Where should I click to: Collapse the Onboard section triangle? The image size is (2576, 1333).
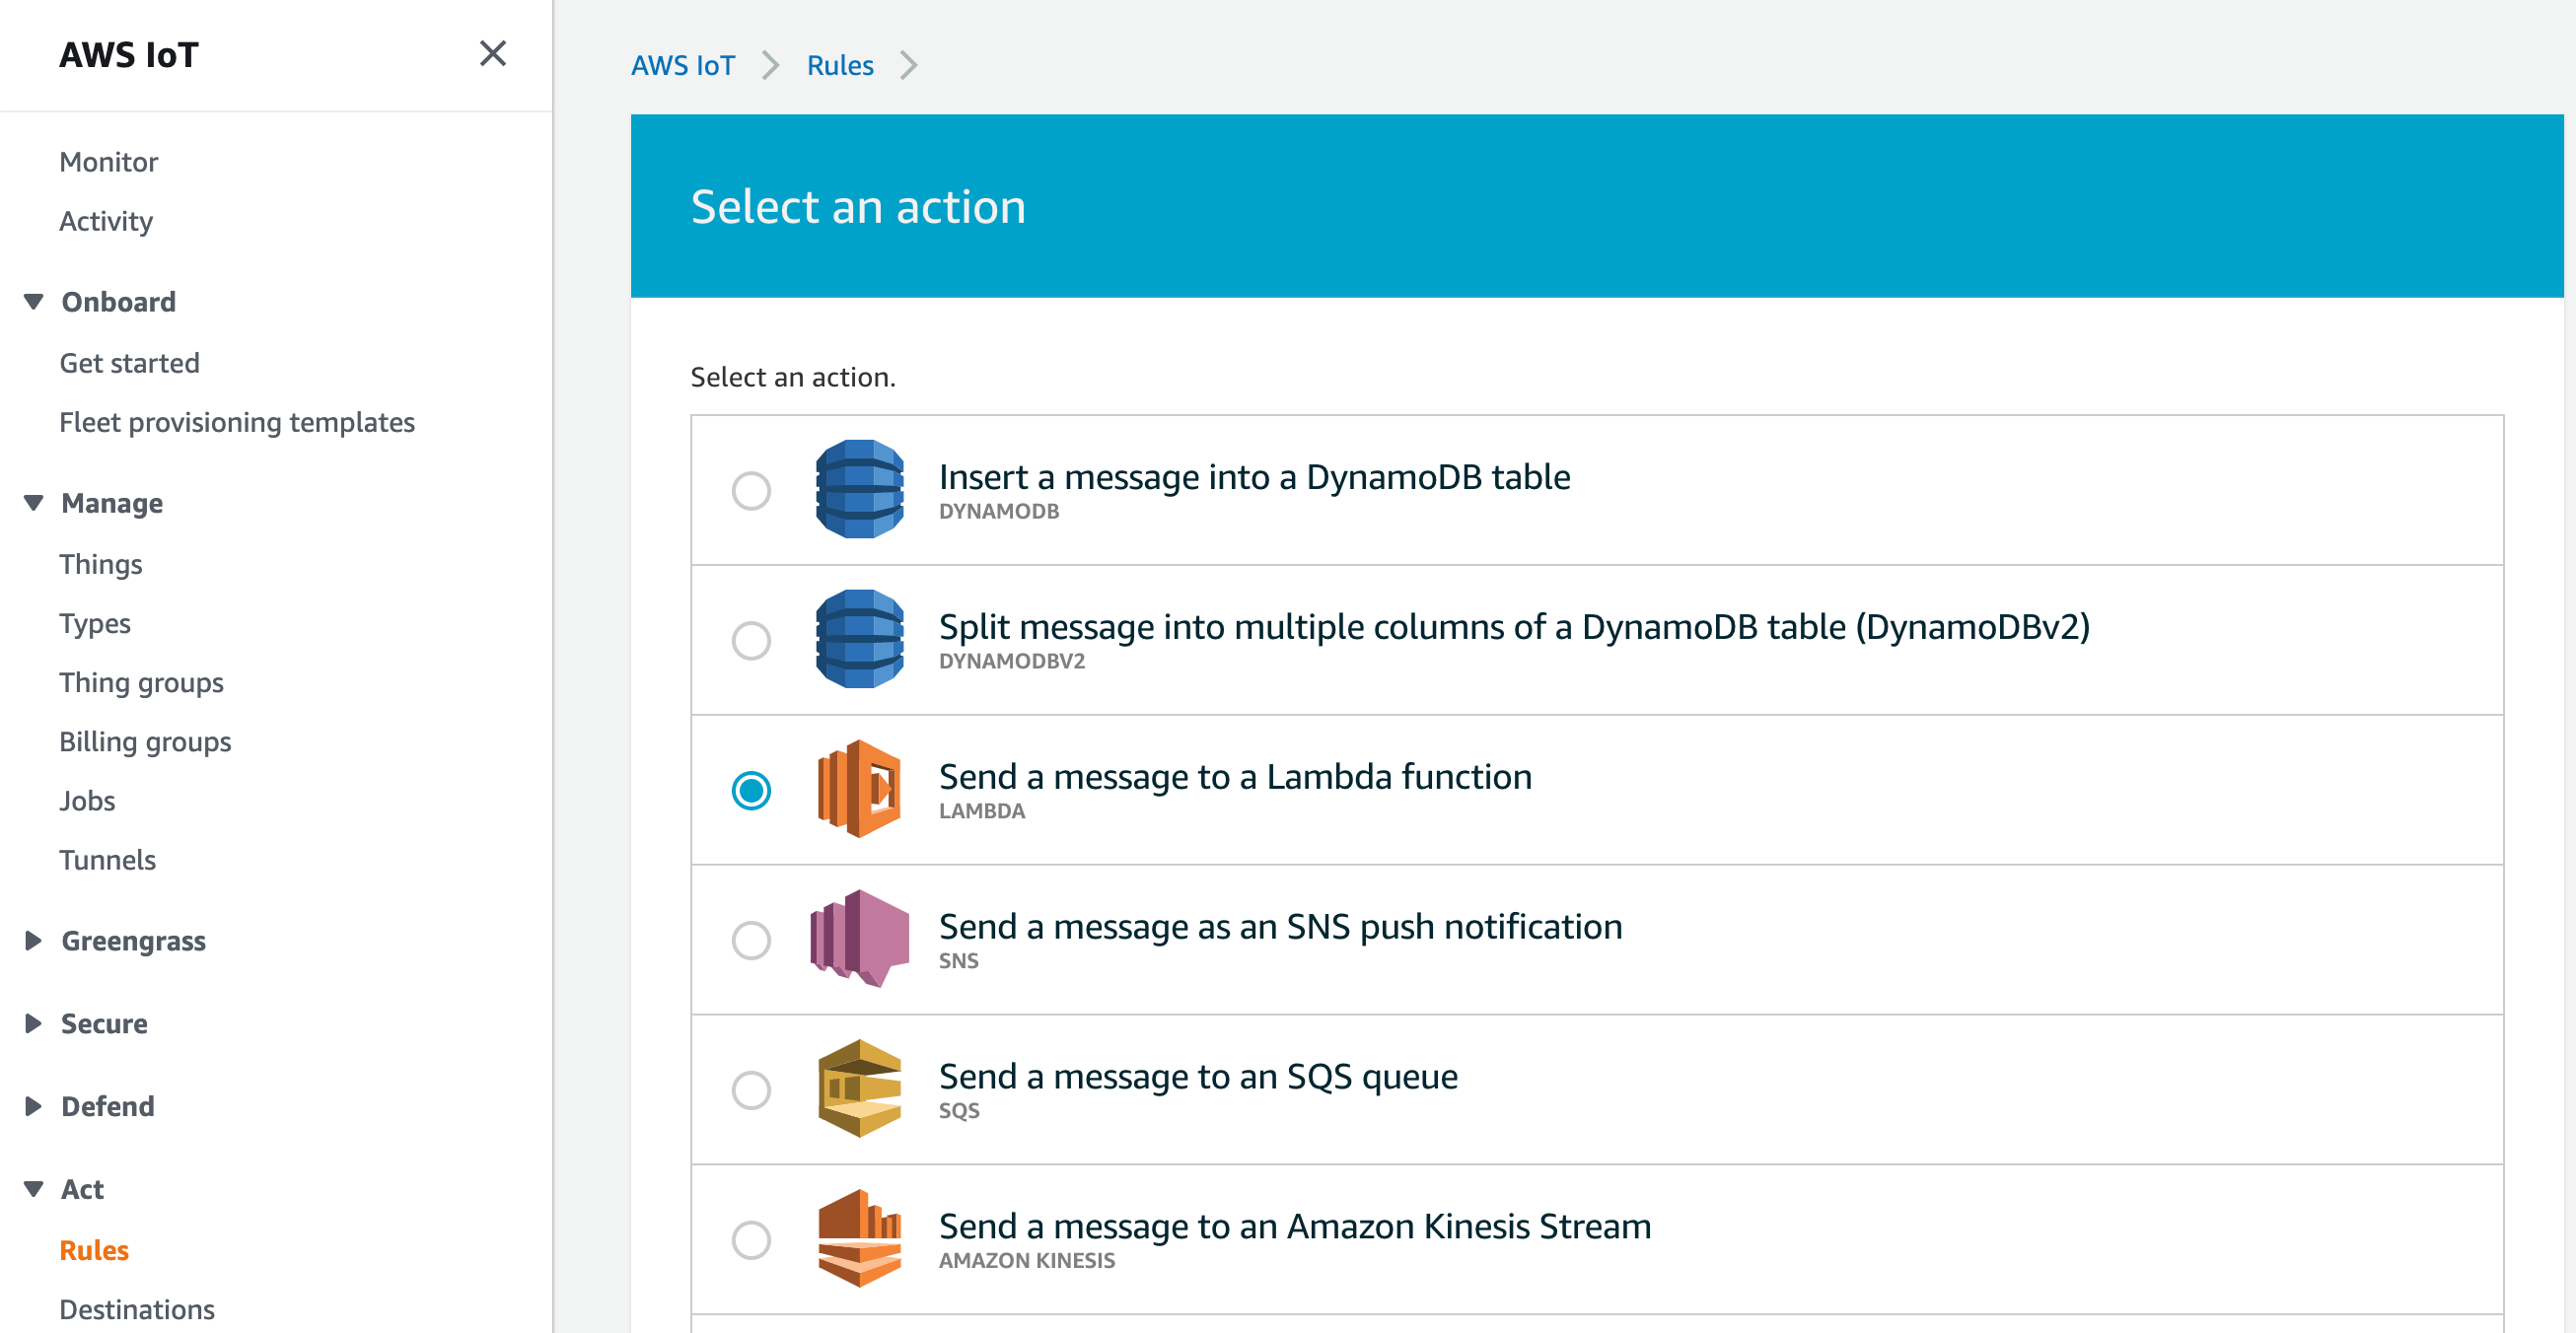click(34, 302)
